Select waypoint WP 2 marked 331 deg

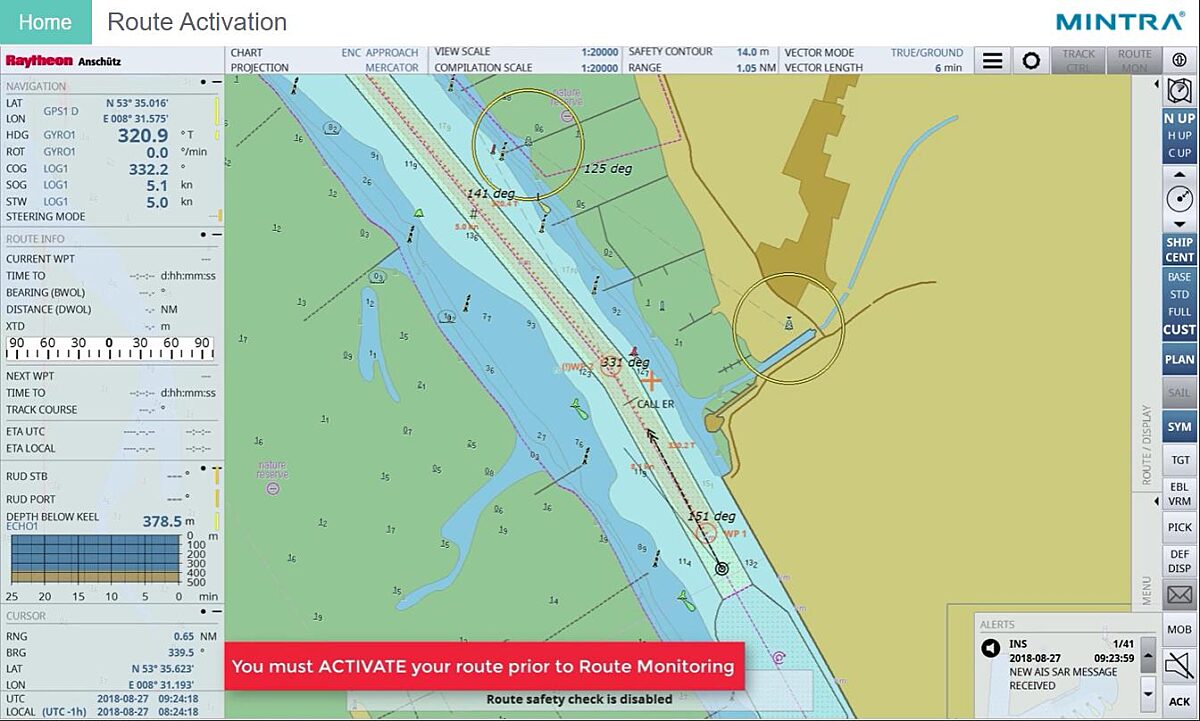(610, 366)
